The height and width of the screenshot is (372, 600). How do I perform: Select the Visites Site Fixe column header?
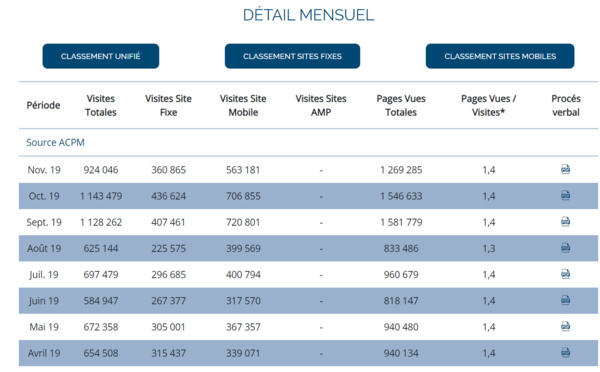click(x=168, y=105)
